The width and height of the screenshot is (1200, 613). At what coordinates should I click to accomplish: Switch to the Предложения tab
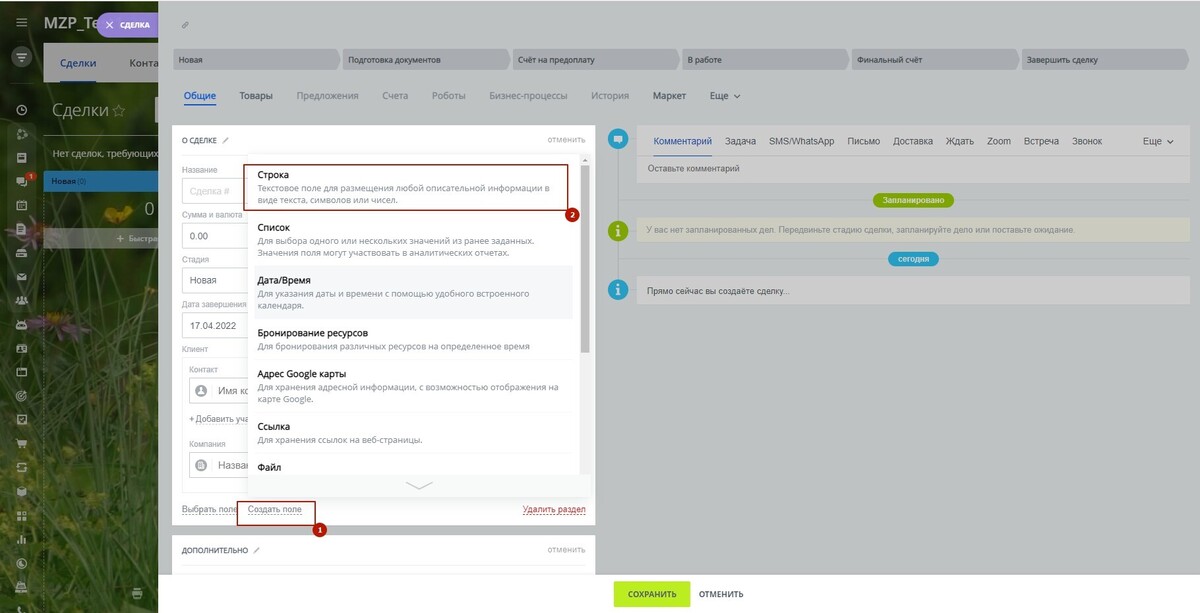327,96
